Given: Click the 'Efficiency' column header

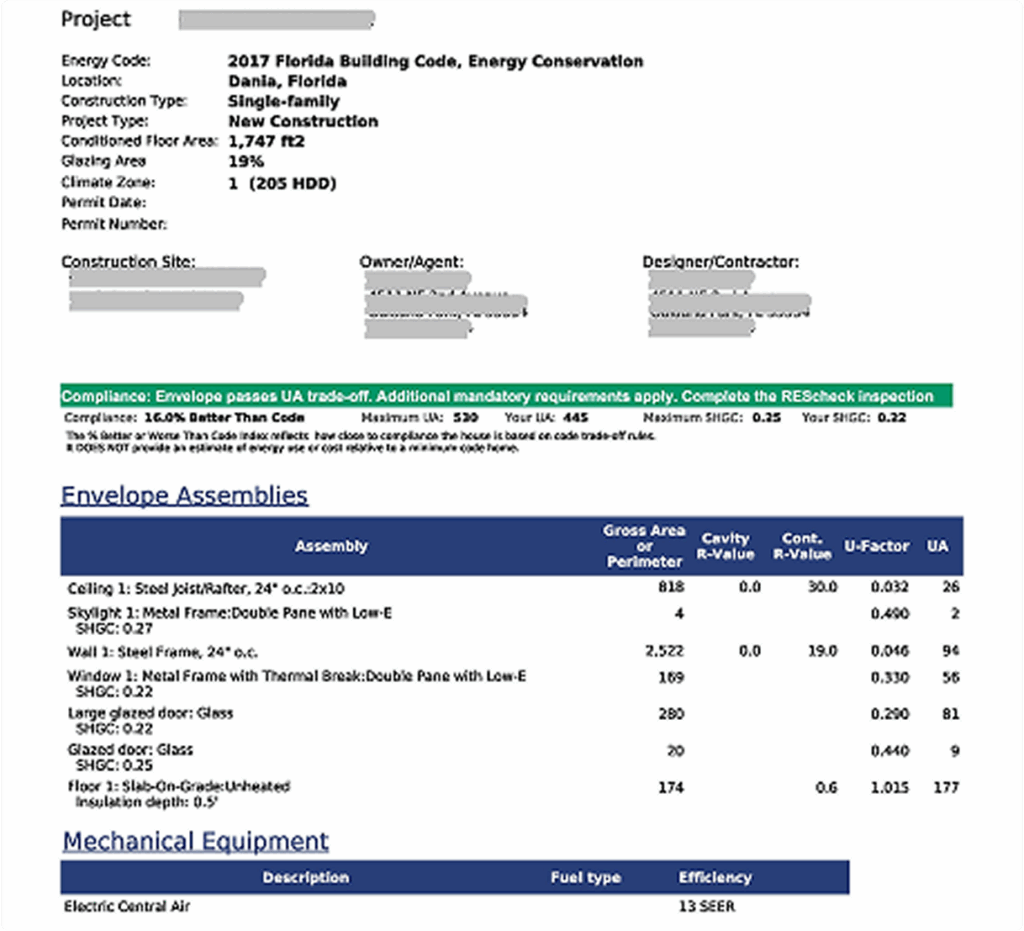Looking at the screenshot, I should 715,877.
